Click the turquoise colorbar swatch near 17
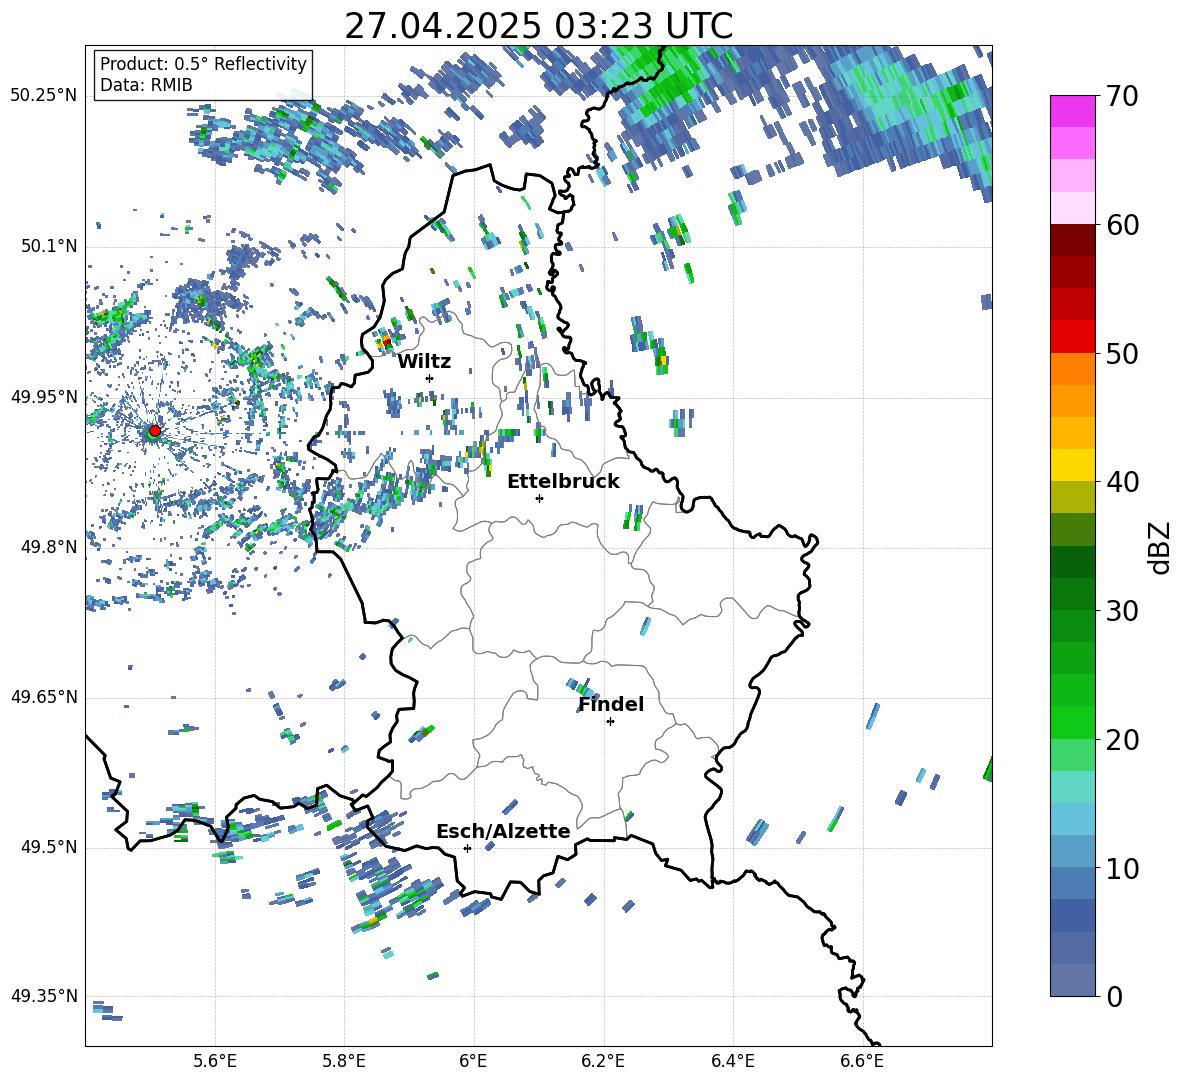 (x=1072, y=787)
